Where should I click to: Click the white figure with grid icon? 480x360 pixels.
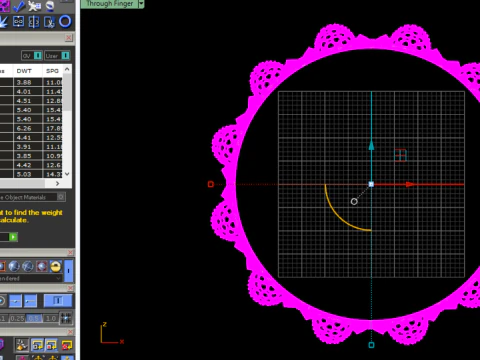pyautogui.click(x=34, y=5)
